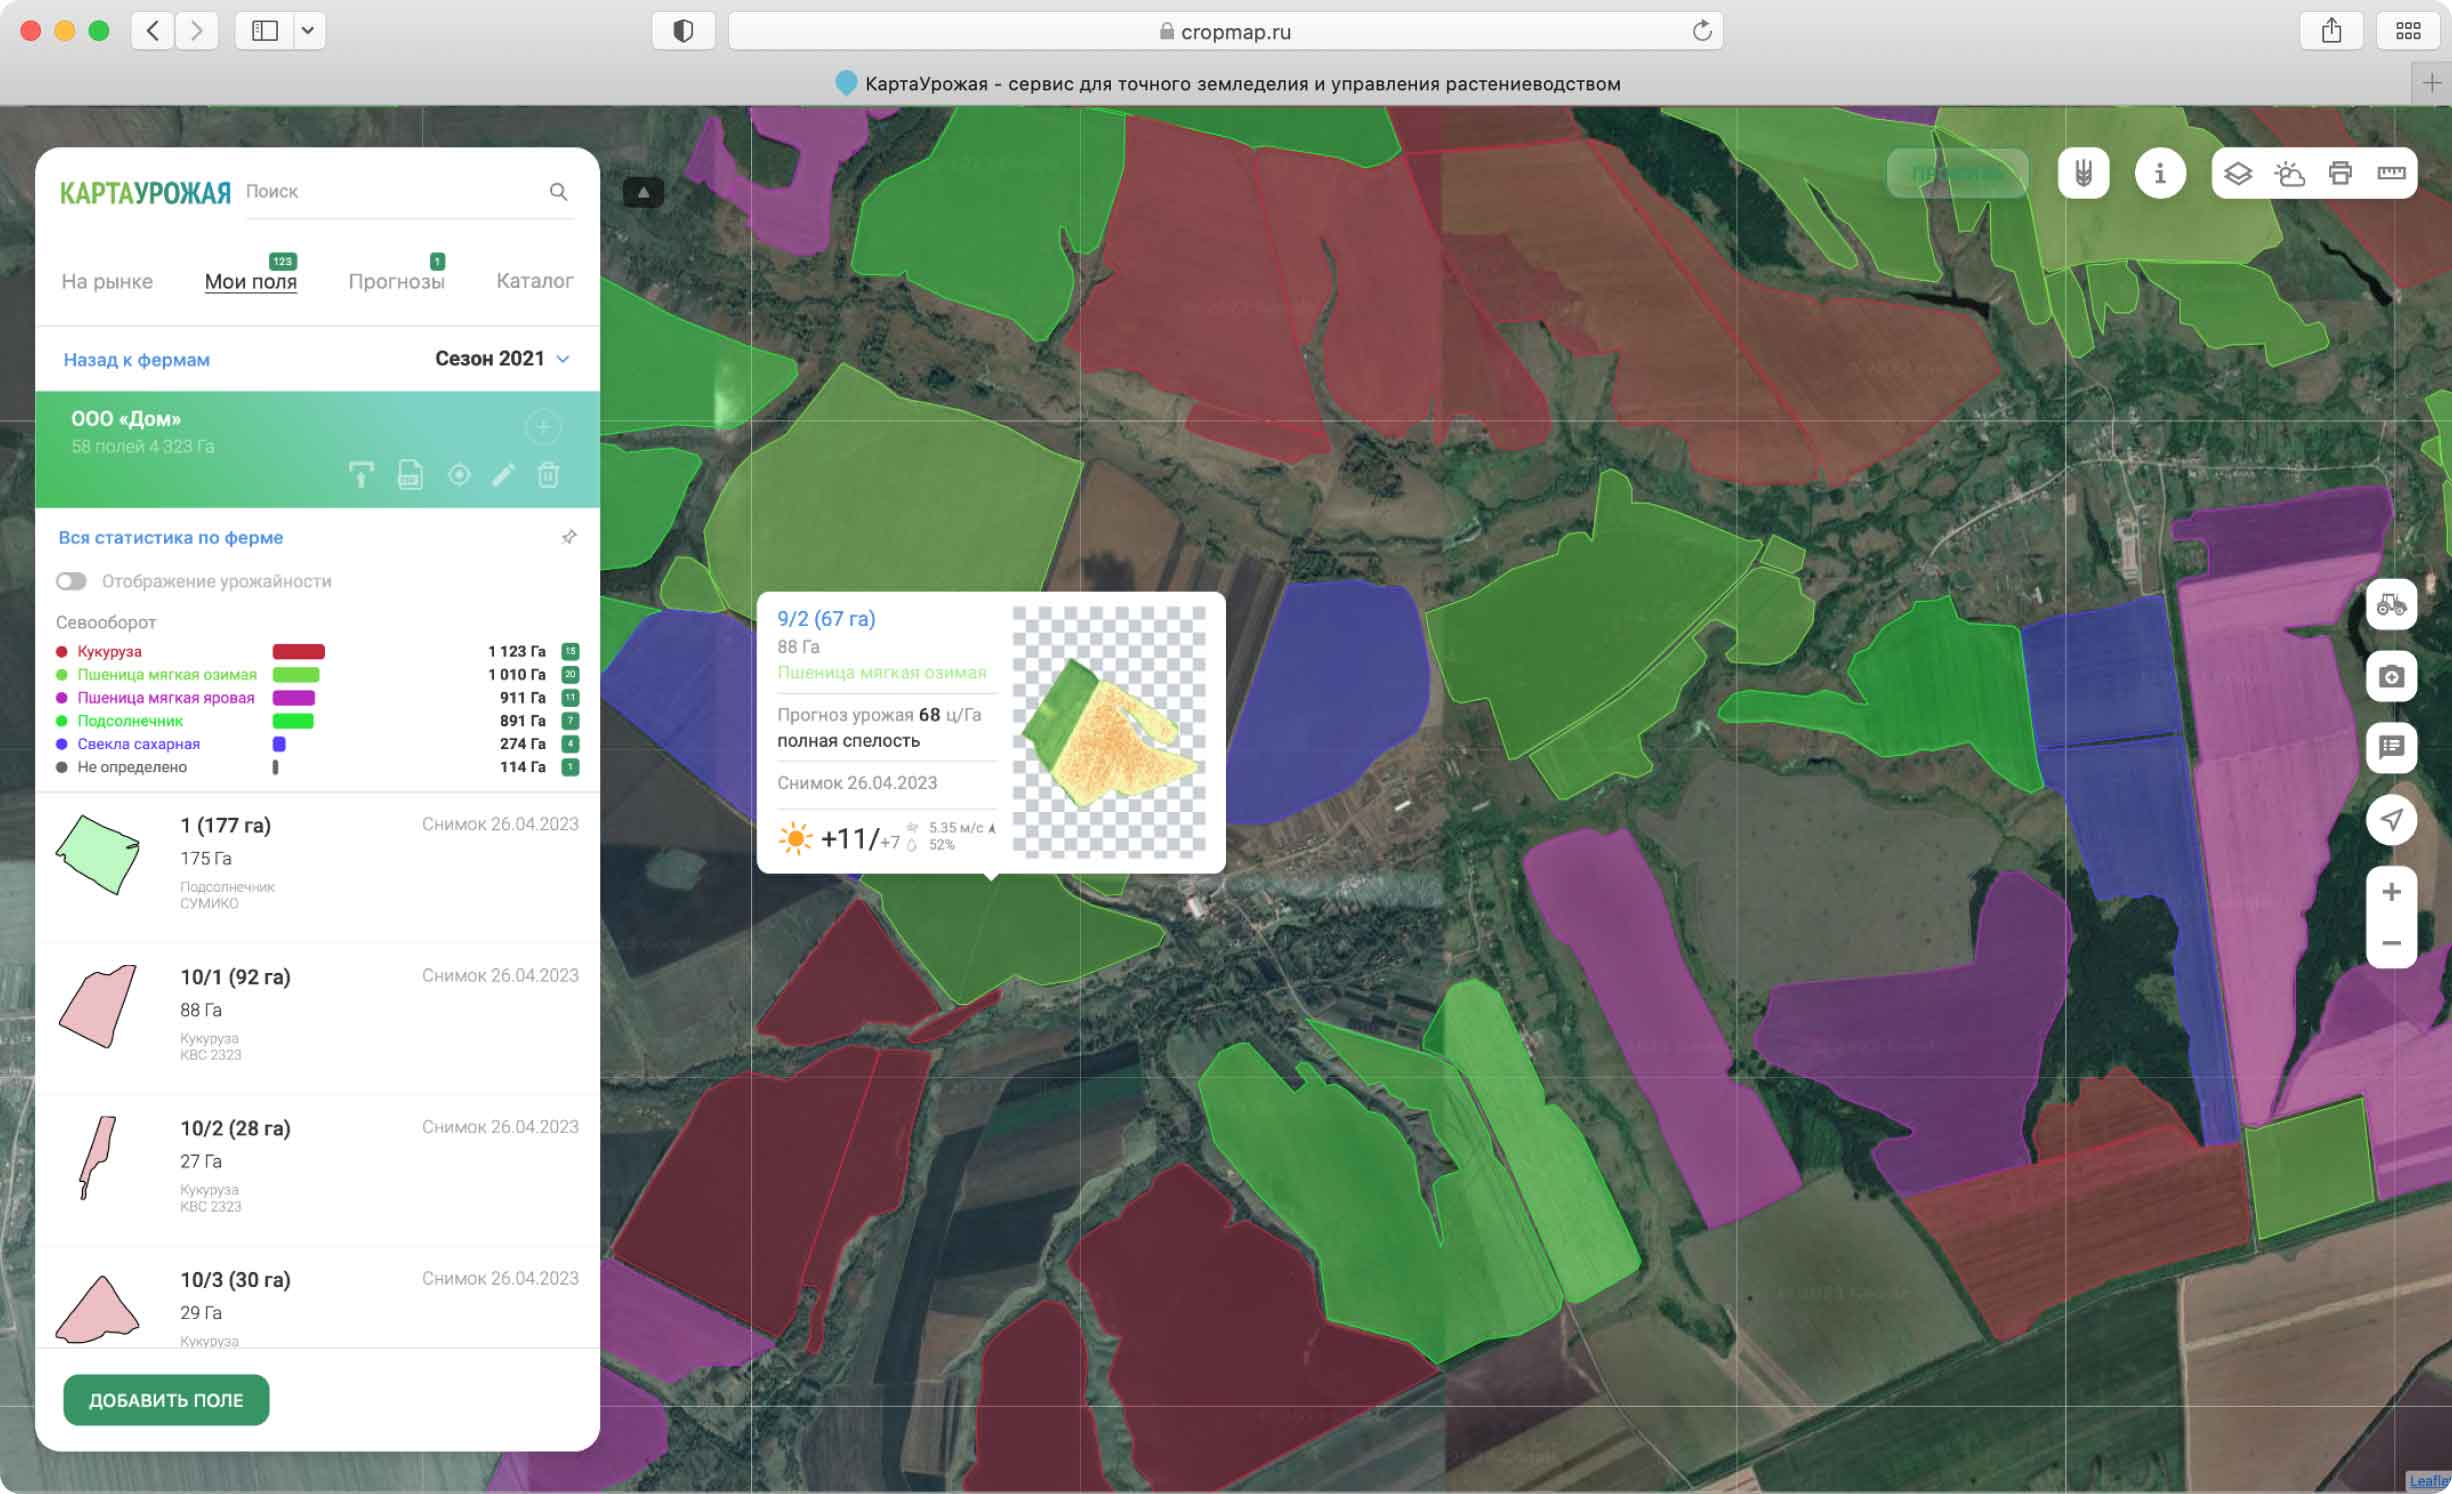Click the Leaflet attribution link
2452x1494 pixels.
[2429, 1481]
